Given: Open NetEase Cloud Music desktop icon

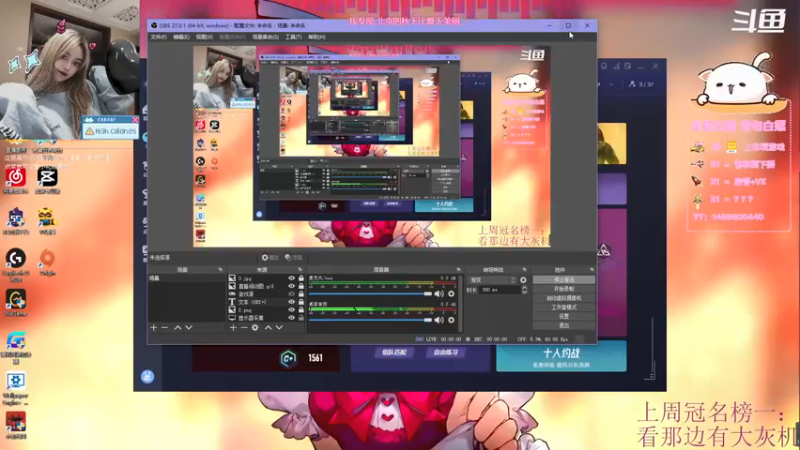Looking at the screenshot, I should 16,178.
